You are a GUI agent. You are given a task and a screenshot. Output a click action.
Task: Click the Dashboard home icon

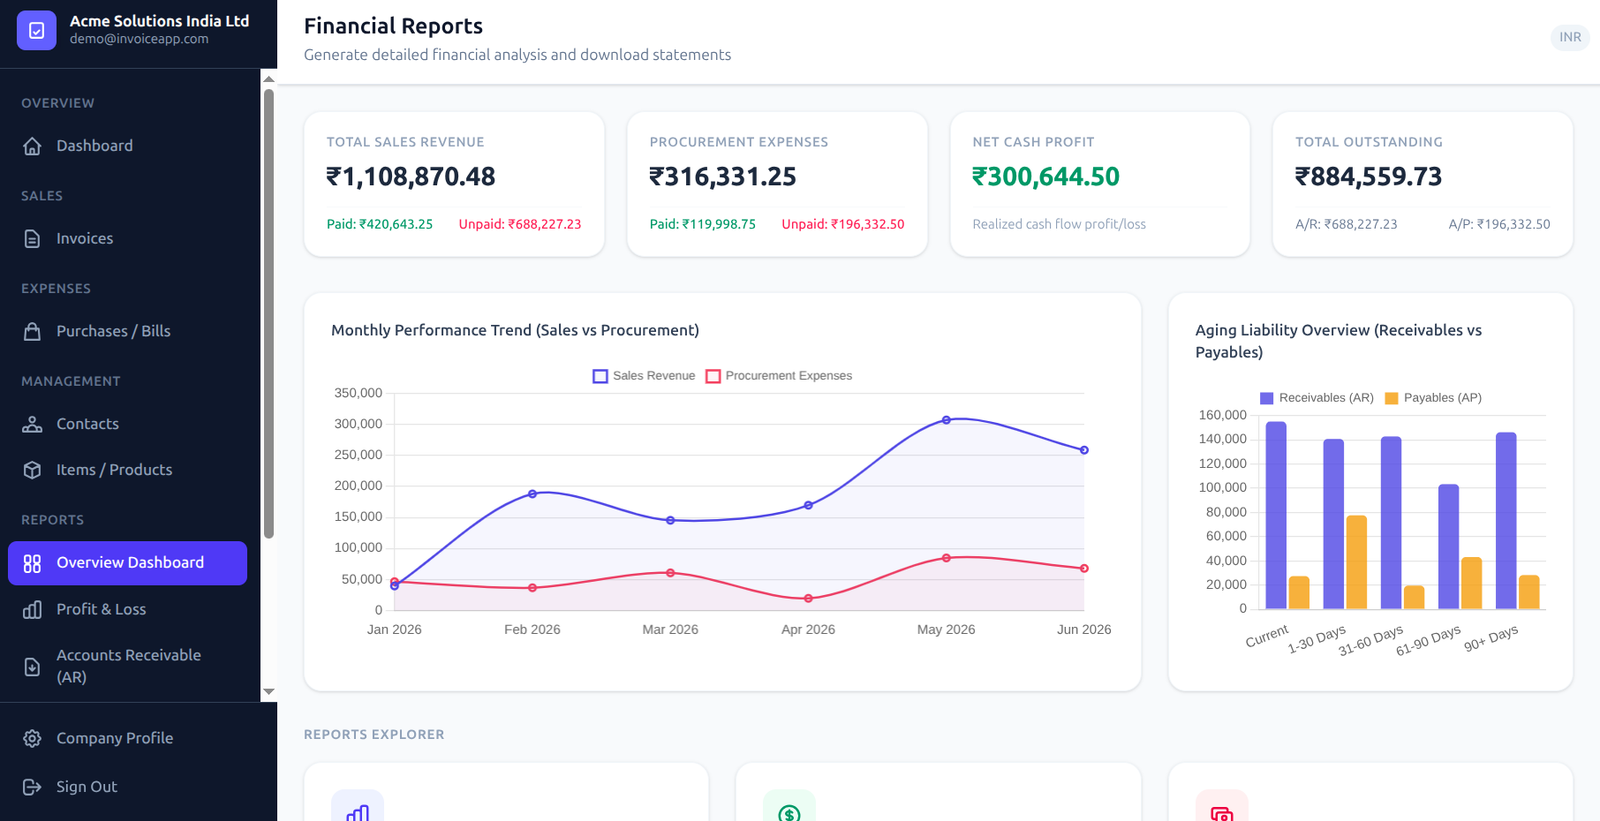pos(32,146)
